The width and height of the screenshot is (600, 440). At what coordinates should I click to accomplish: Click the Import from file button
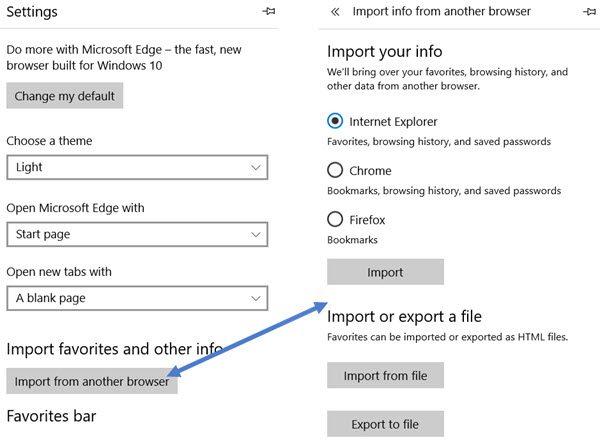pos(385,375)
